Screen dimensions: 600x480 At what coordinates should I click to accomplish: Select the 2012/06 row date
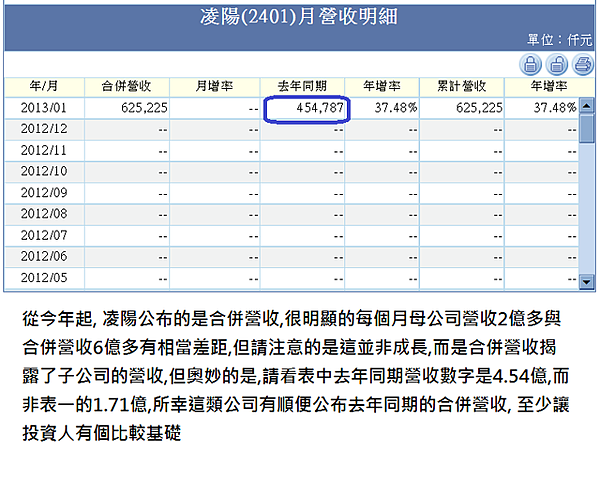(x=44, y=256)
